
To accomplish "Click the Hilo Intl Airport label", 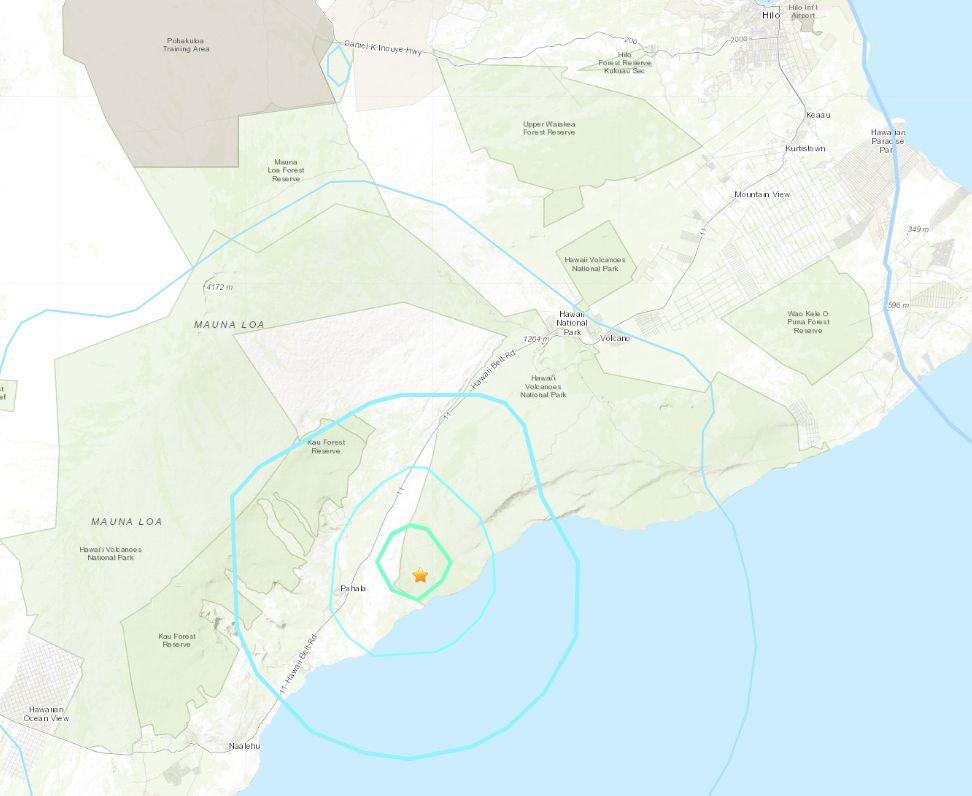I will point(803,11).
